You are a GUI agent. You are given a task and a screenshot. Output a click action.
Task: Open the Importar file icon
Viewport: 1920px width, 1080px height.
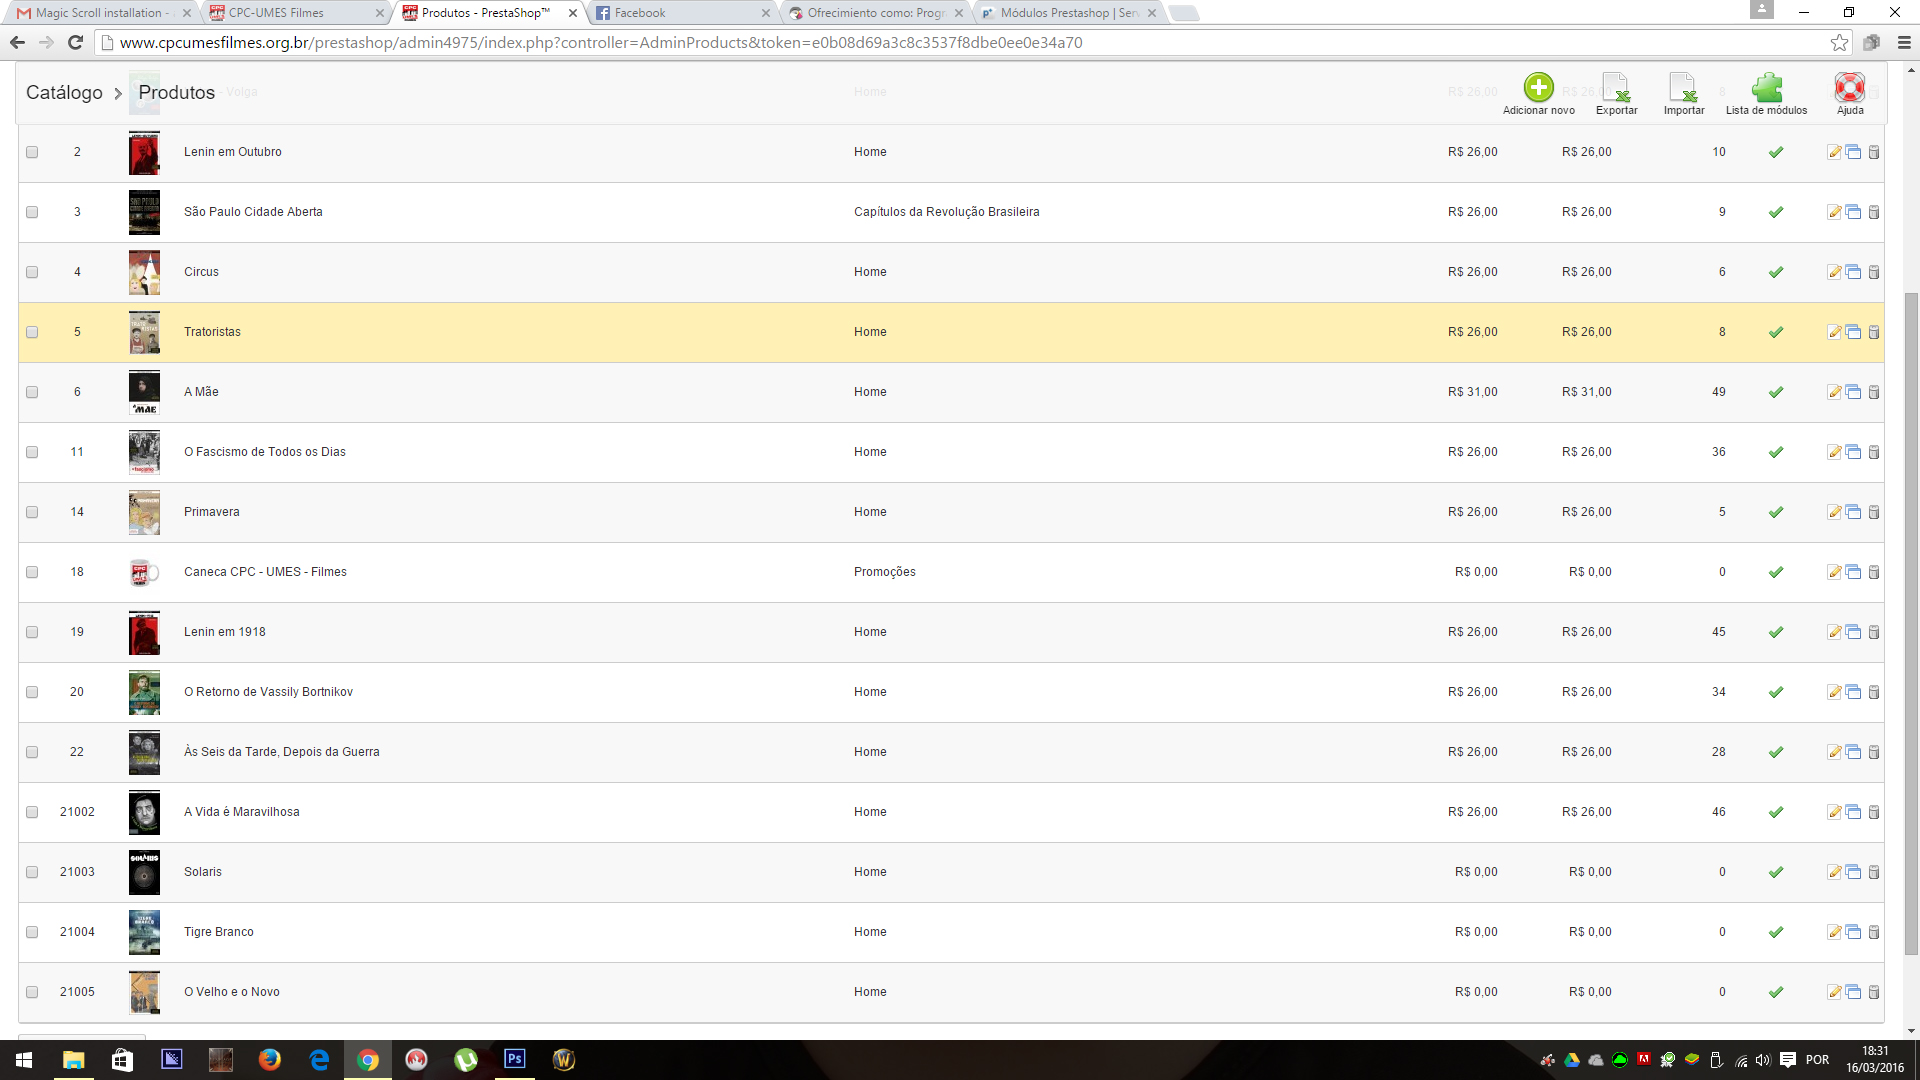(1683, 88)
